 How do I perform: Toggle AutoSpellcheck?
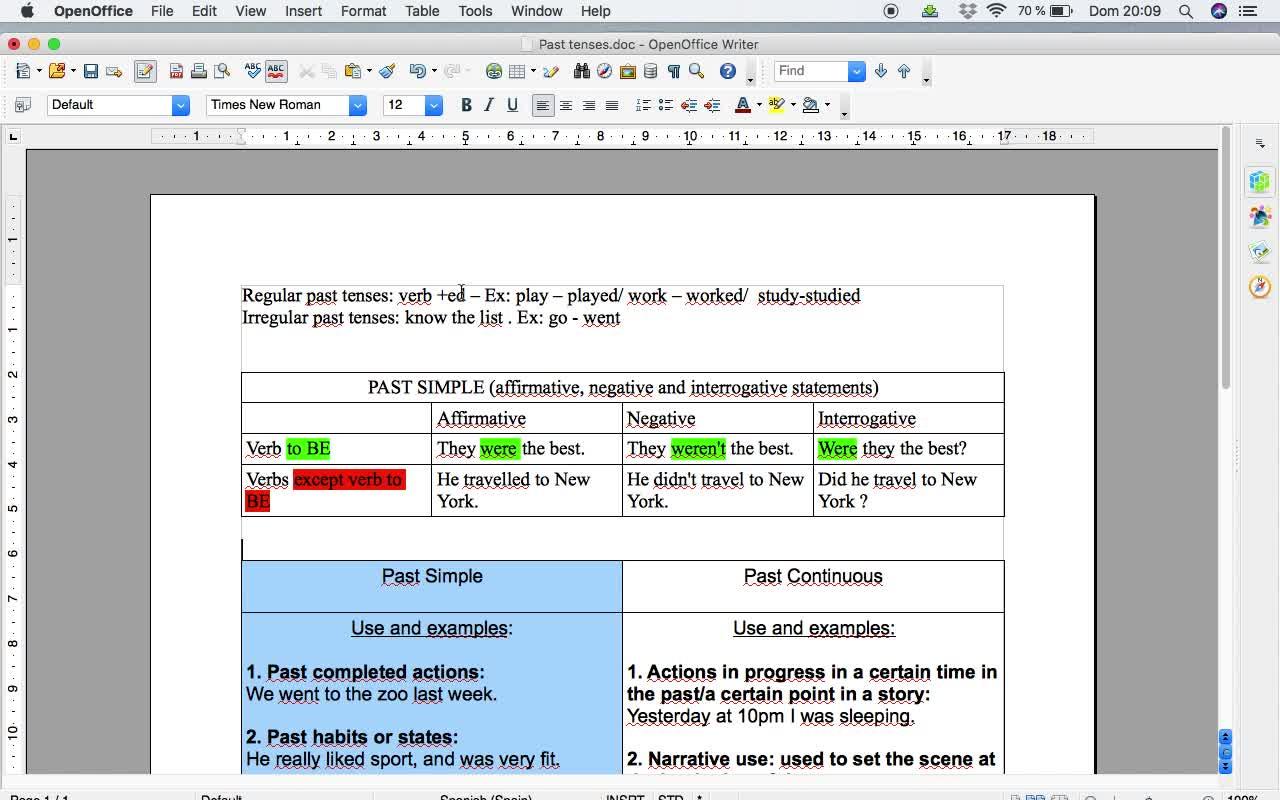pyautogui.click(x=276, y=71)
